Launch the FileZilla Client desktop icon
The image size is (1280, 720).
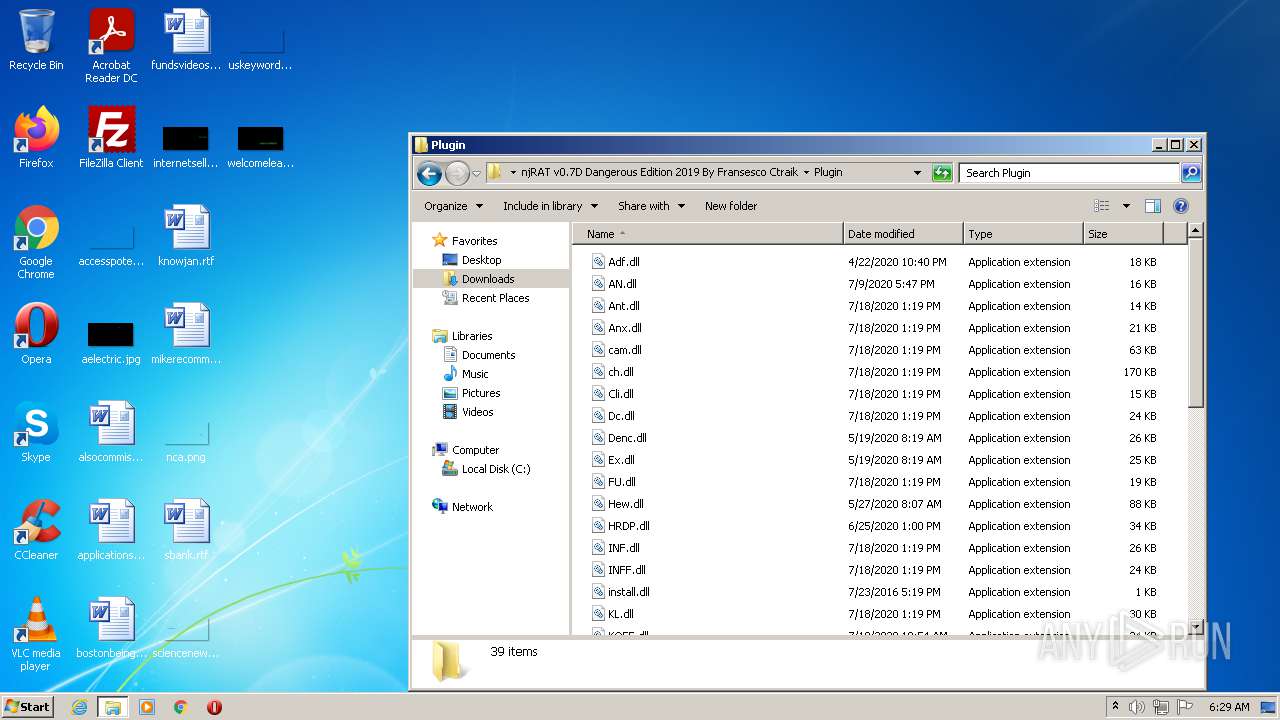111,138
